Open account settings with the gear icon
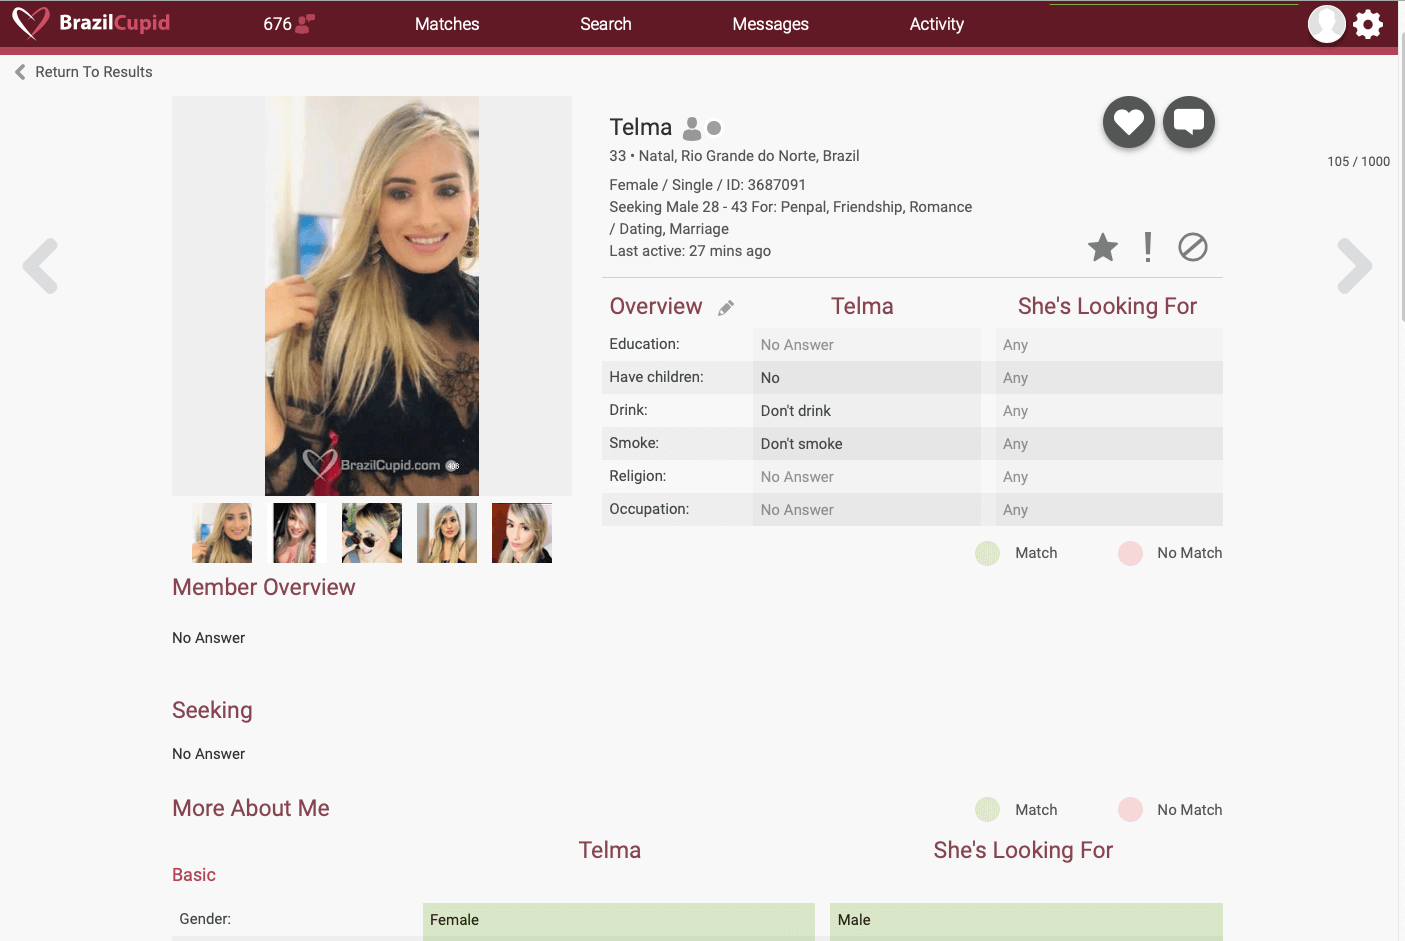 [x=1368, y=24]
